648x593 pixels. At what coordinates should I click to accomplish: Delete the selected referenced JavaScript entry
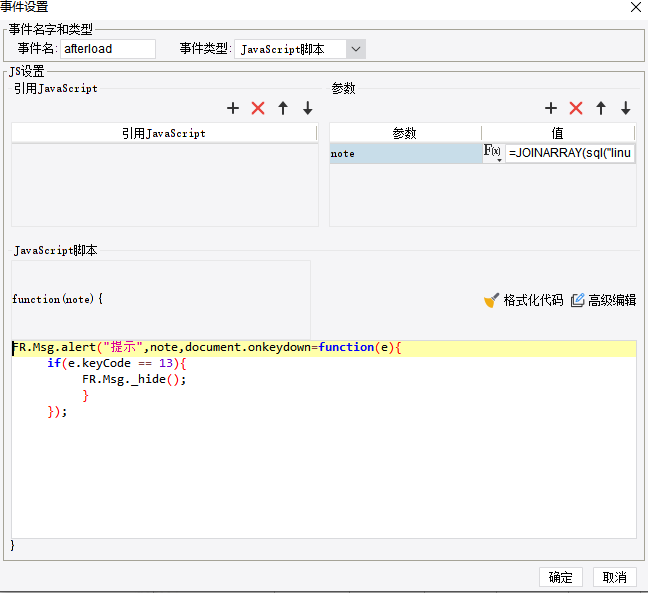258,108
